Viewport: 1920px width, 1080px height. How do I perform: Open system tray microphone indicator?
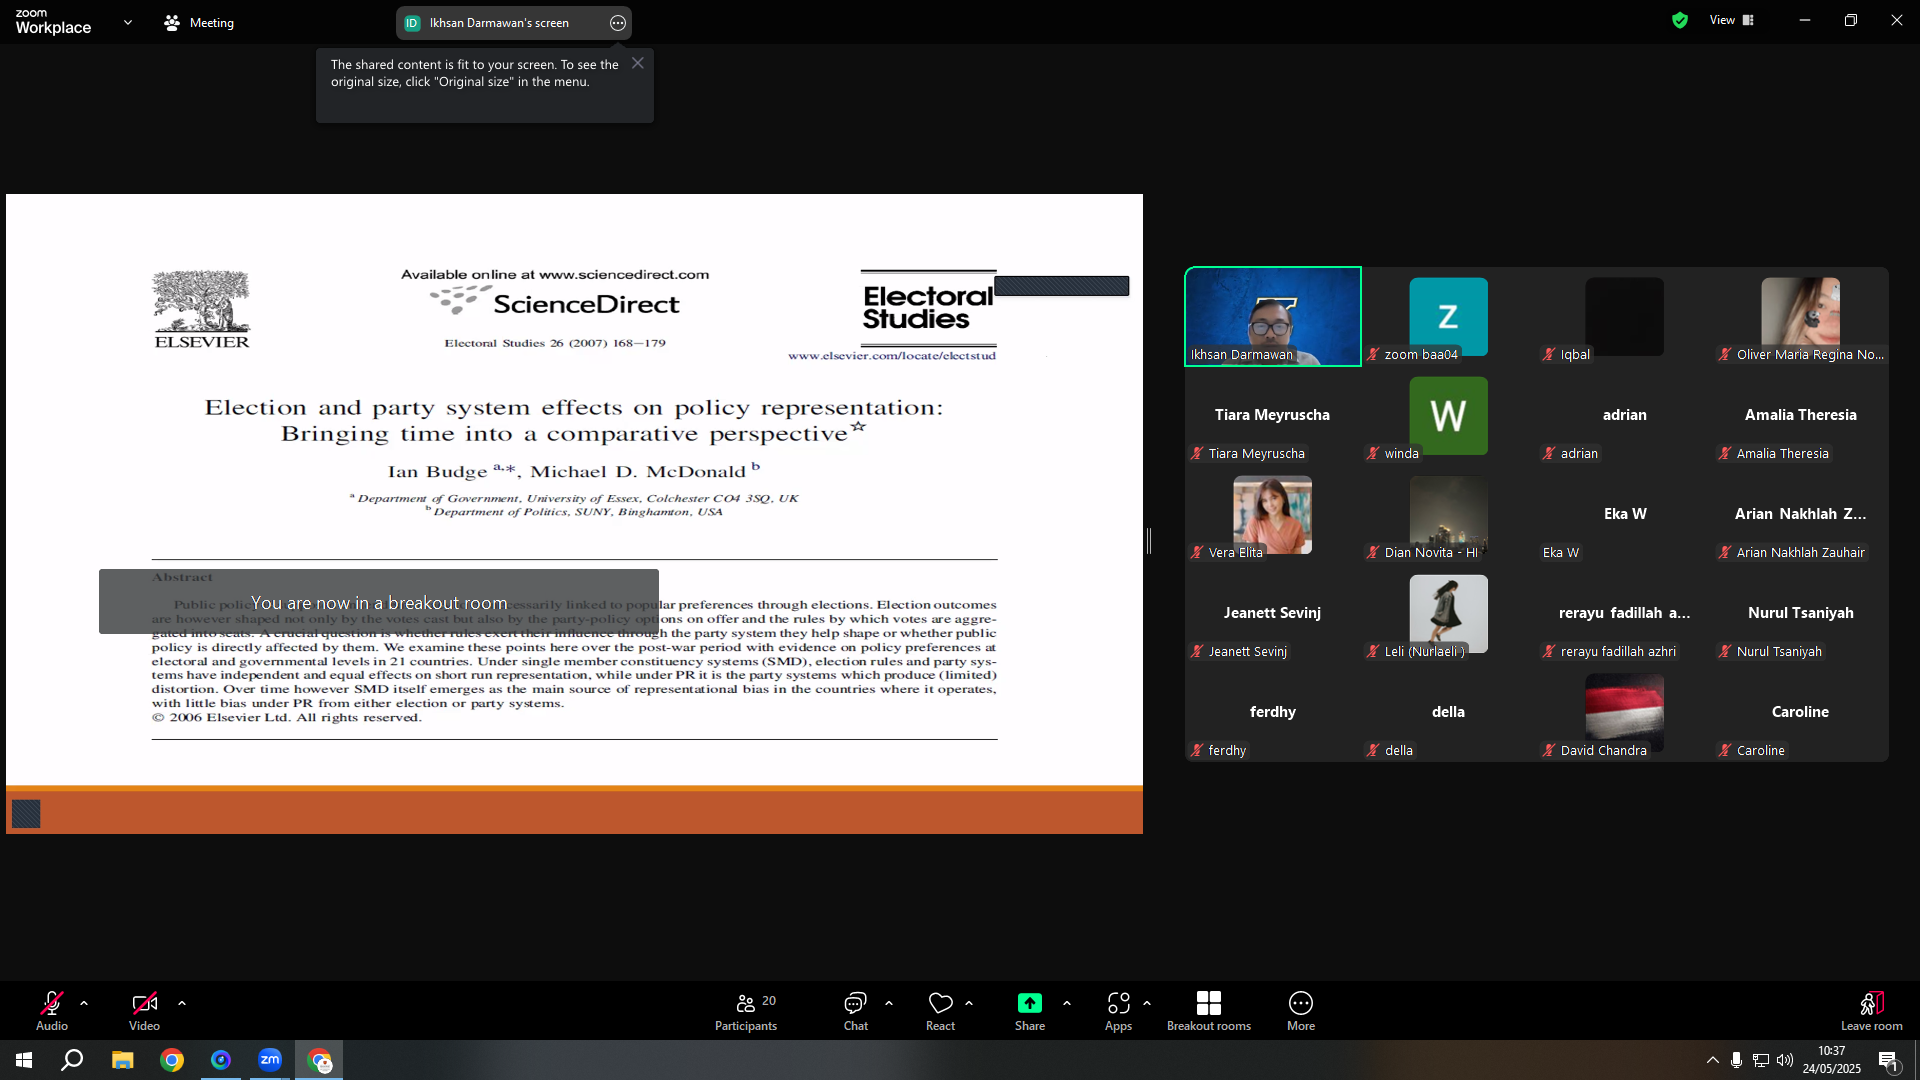[1737, 1060]
